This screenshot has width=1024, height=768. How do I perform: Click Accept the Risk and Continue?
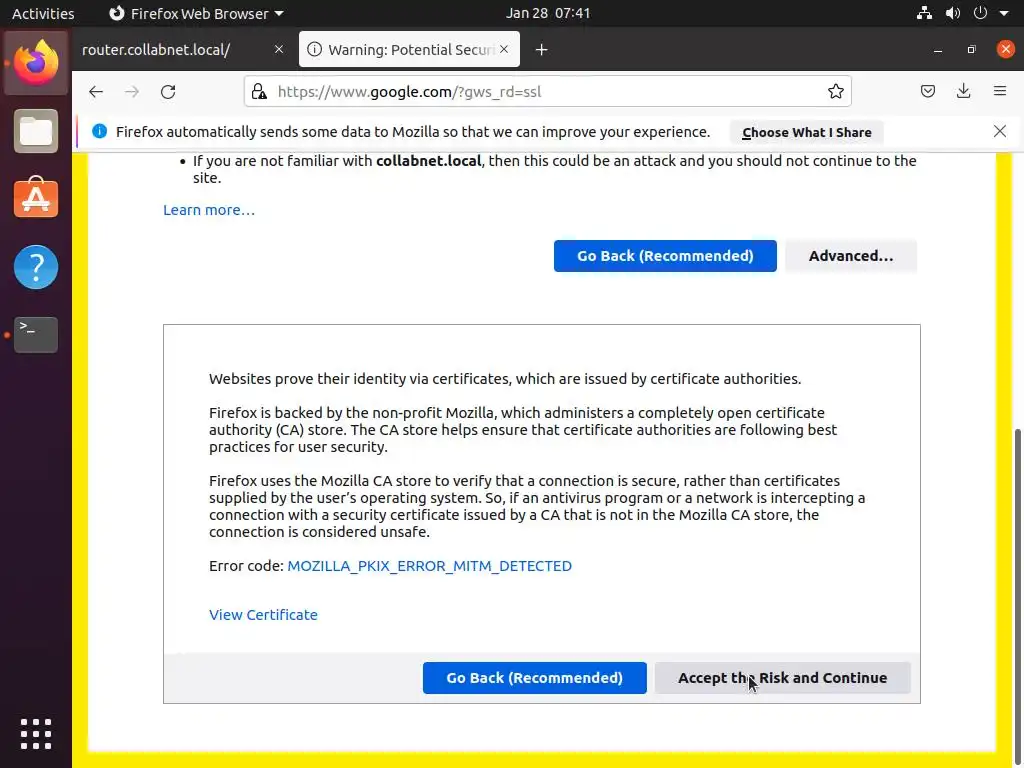pyautogui.click(x=782, y=678)
